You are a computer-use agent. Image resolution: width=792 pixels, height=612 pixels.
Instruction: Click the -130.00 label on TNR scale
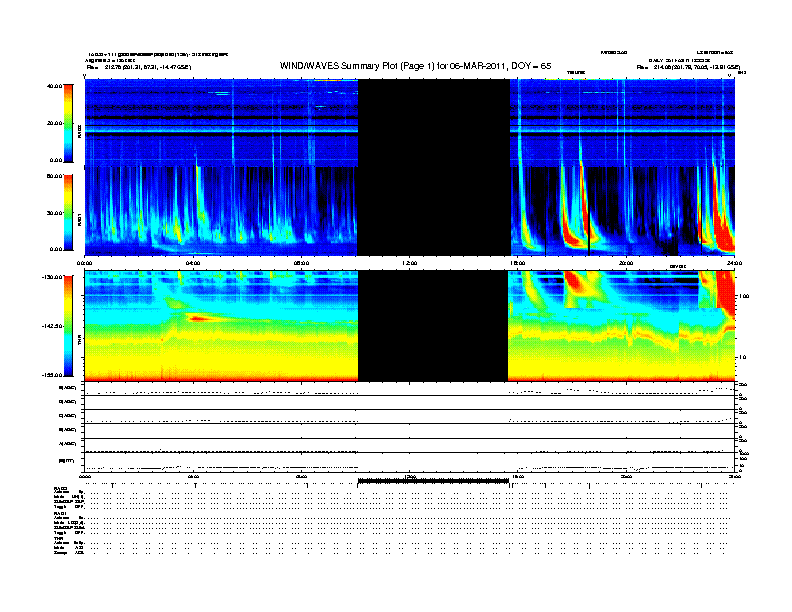(52, 277)
